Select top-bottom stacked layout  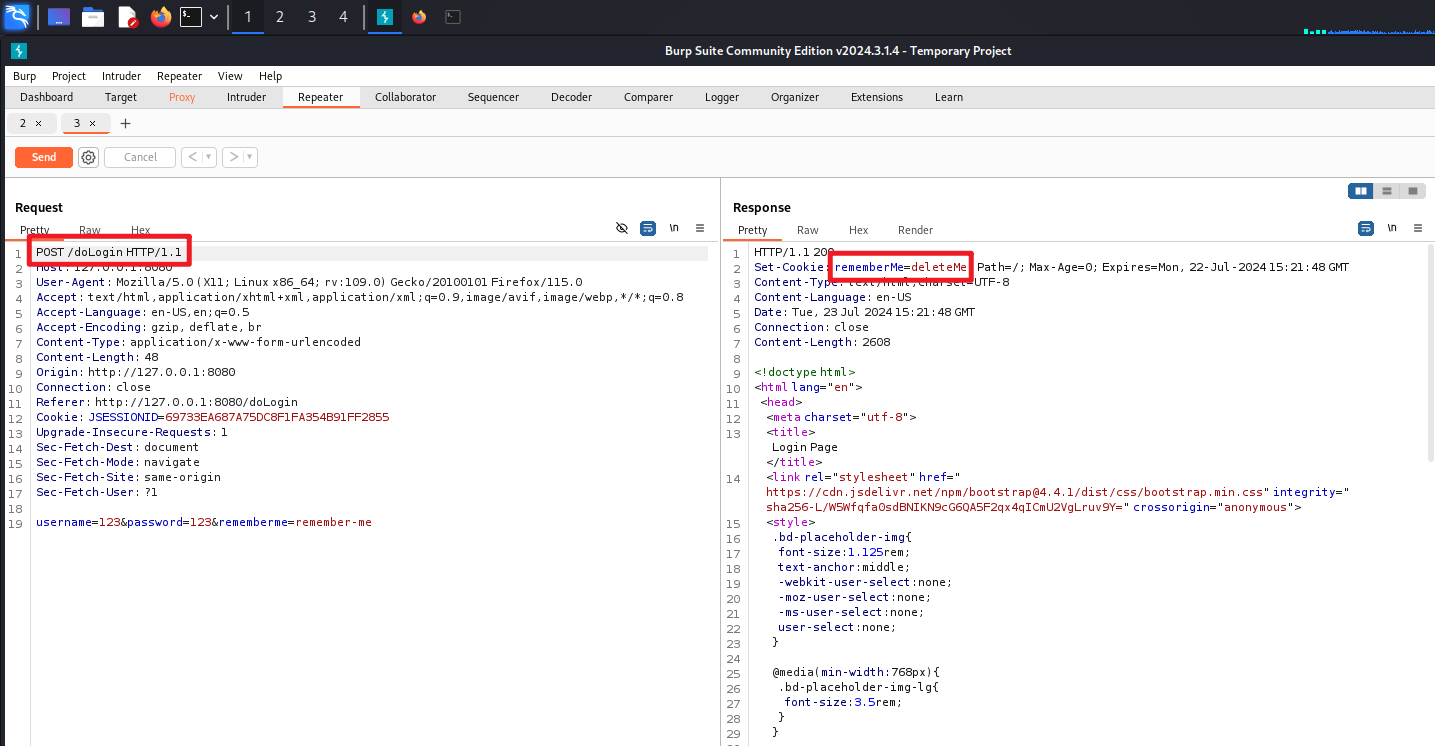(x=1386, y=191)
